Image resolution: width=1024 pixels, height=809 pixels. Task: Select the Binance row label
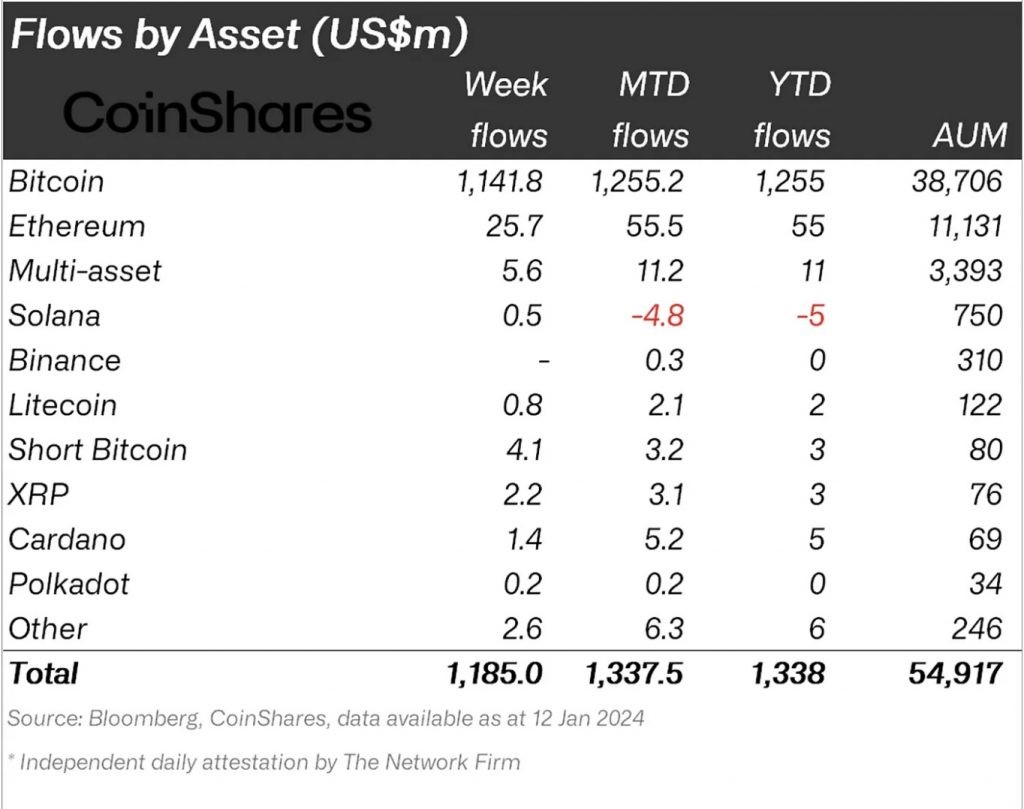[65, 360]
